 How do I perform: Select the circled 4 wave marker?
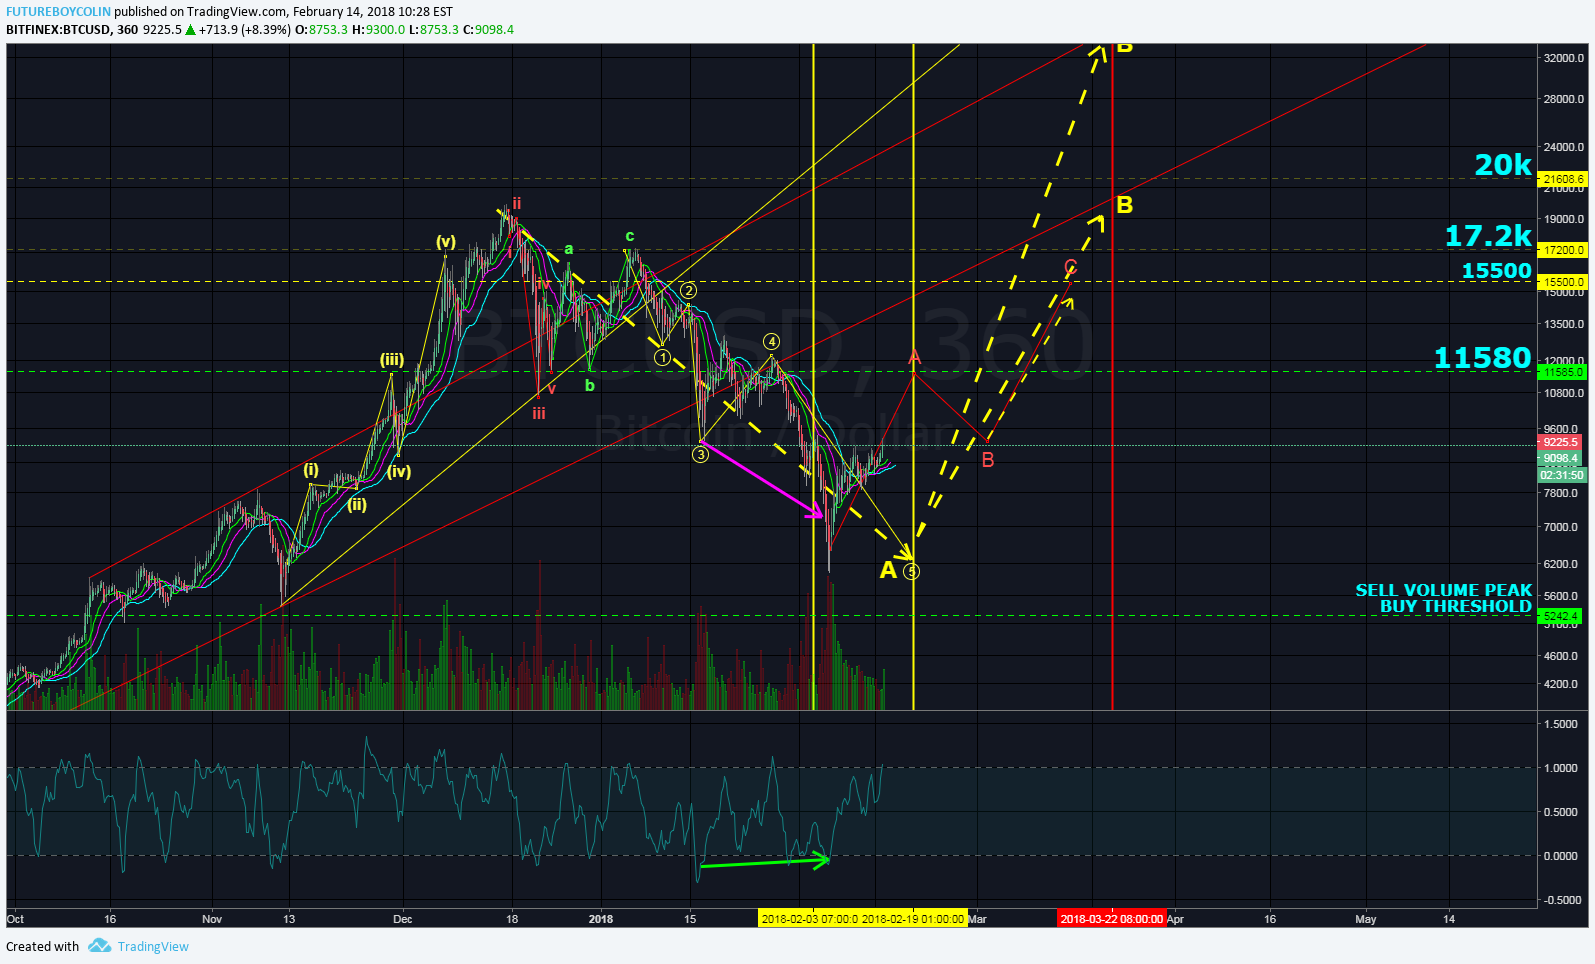point(771,341)
